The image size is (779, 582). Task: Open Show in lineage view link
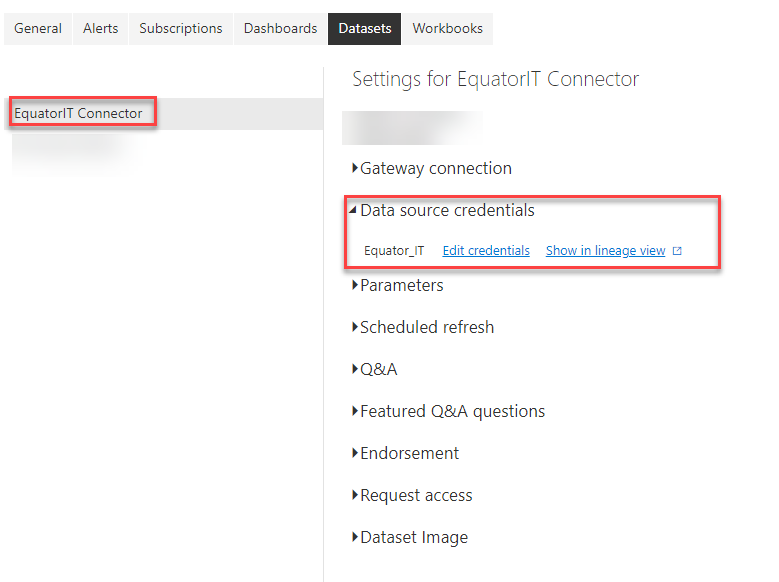605,251
